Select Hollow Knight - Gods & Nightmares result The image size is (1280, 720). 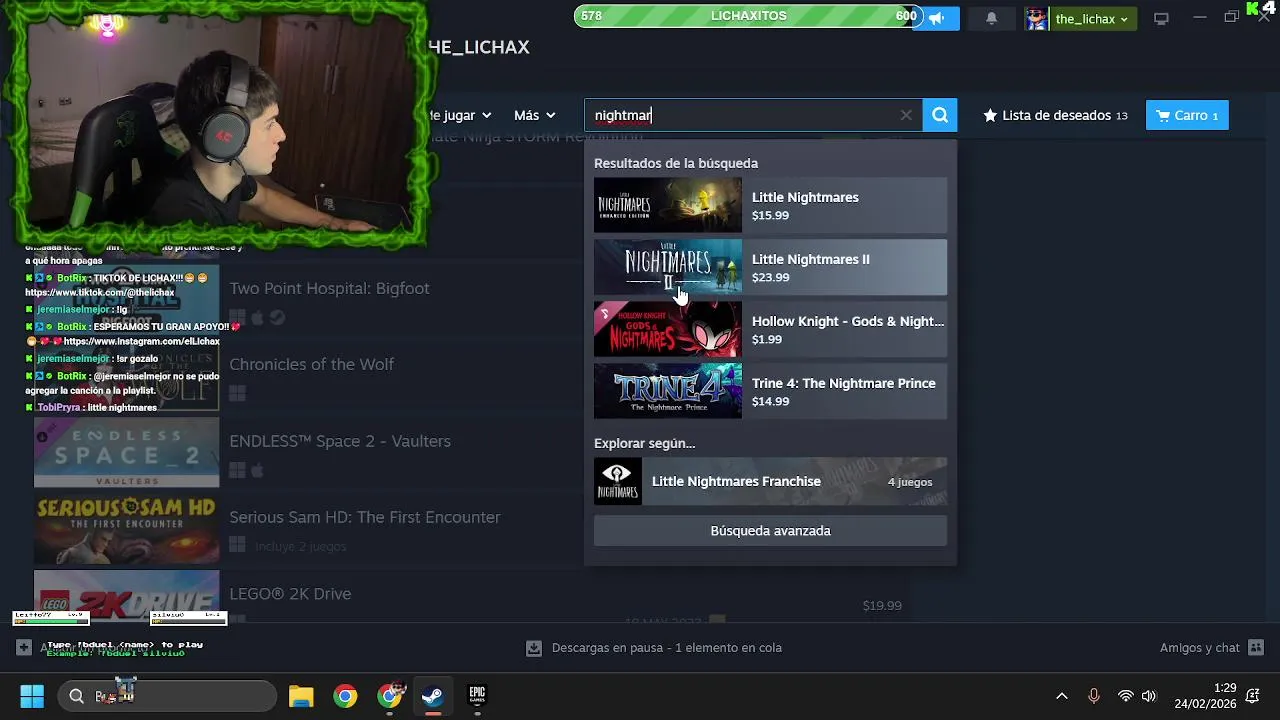point(770,329)
